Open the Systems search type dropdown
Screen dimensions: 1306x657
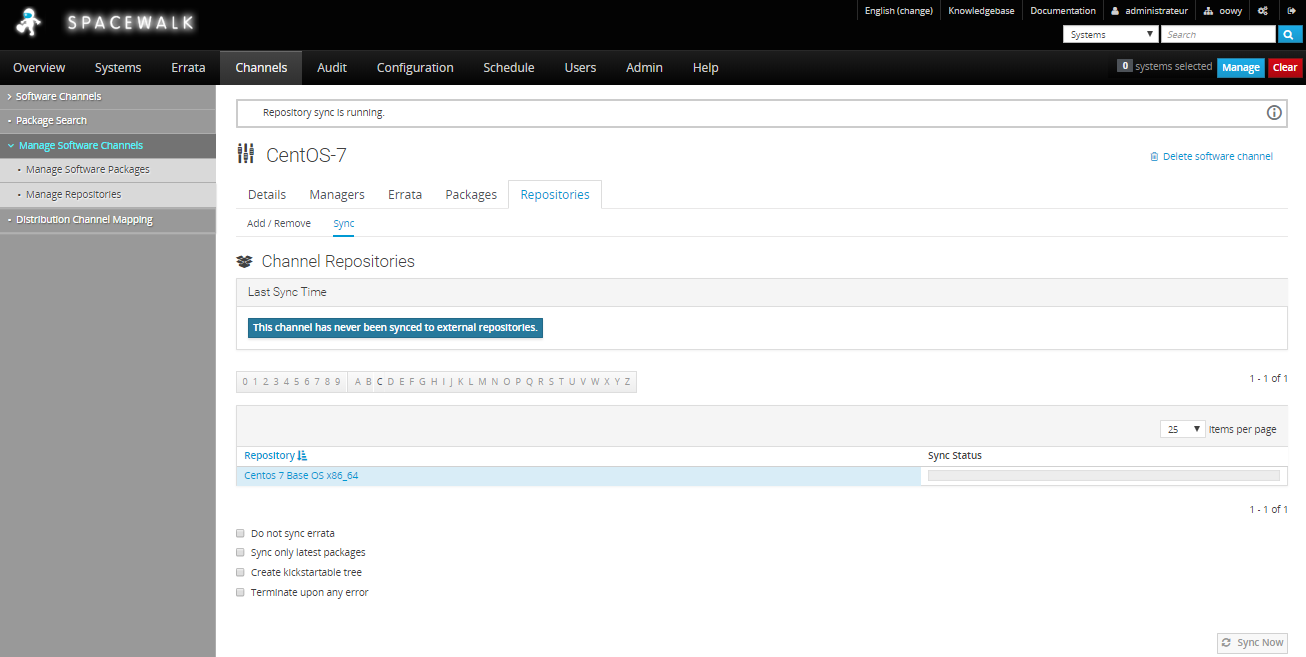[x=1110, y=34]
